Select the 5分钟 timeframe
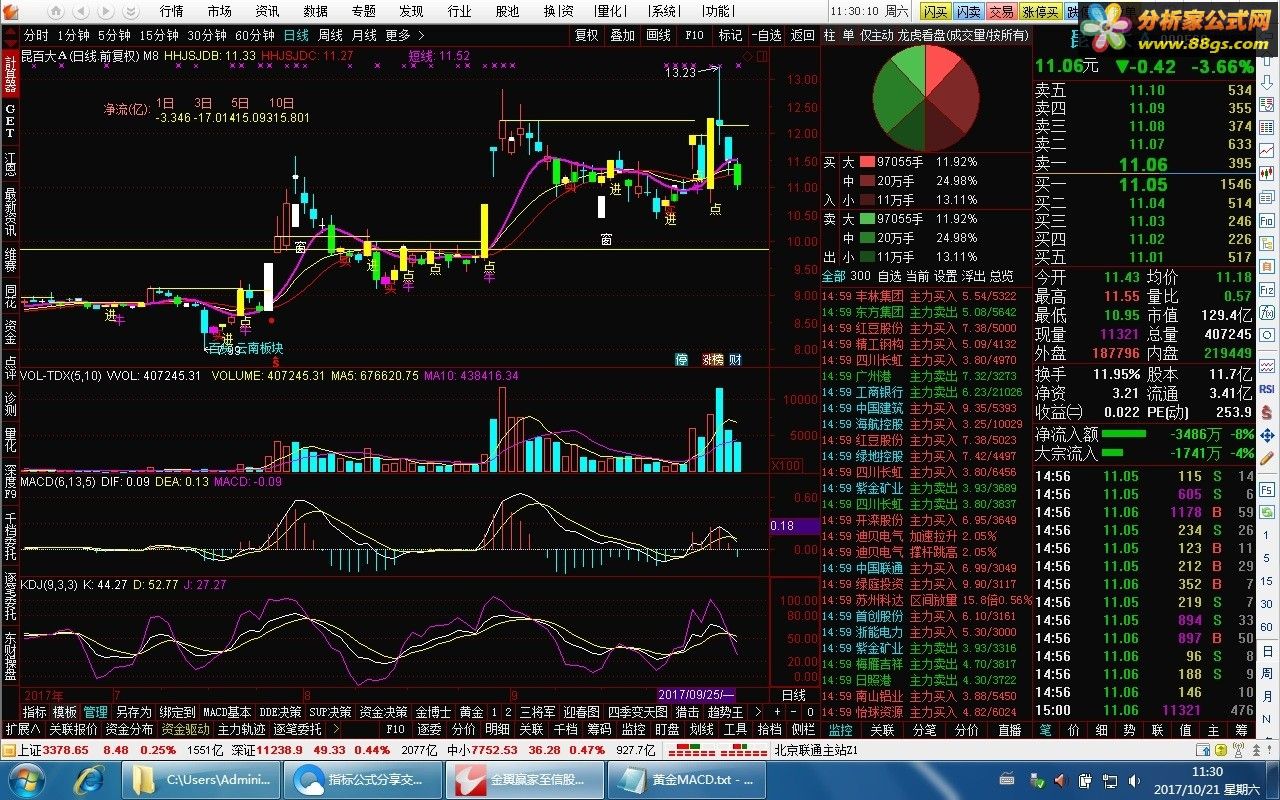 [115, 35]
